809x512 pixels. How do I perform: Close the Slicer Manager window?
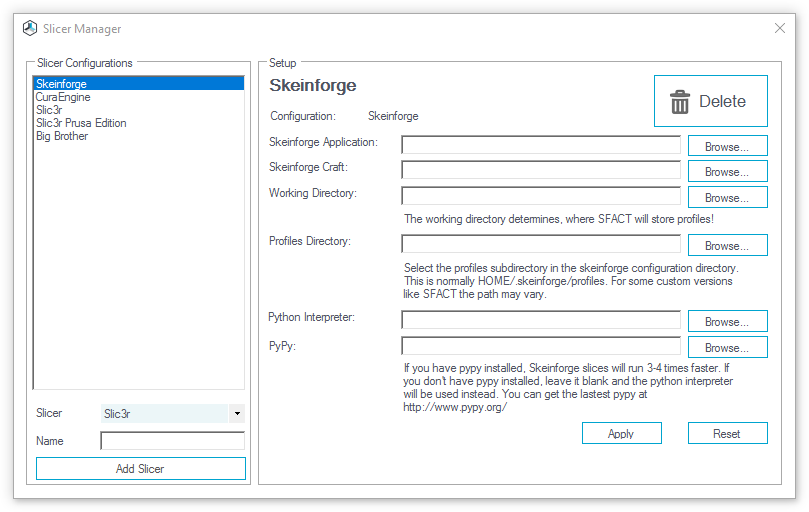tap(780, 28)
